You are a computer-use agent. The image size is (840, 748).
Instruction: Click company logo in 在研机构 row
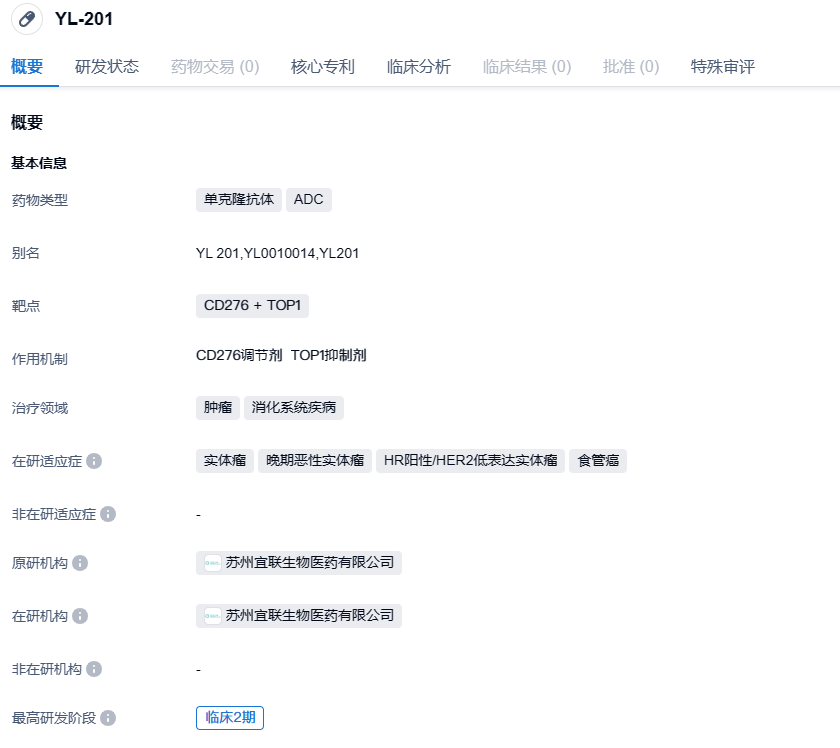click(212, 616)
